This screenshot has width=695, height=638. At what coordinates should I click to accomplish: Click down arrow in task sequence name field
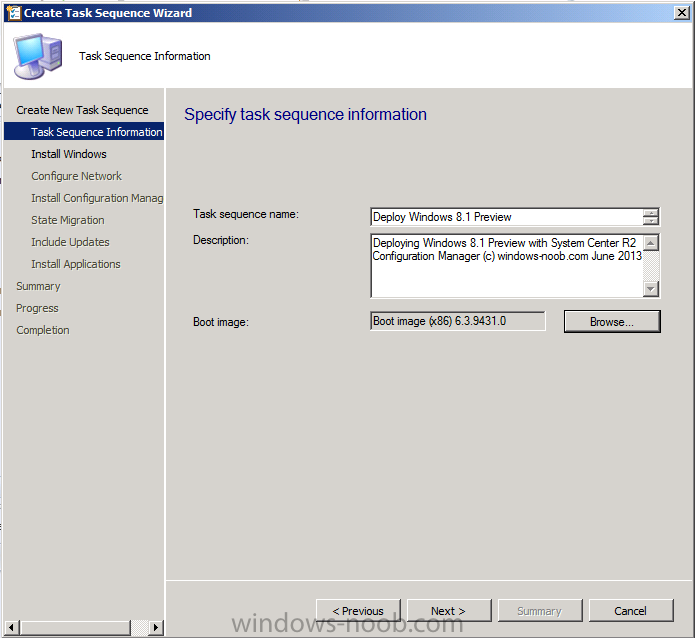tap(651, 221)
